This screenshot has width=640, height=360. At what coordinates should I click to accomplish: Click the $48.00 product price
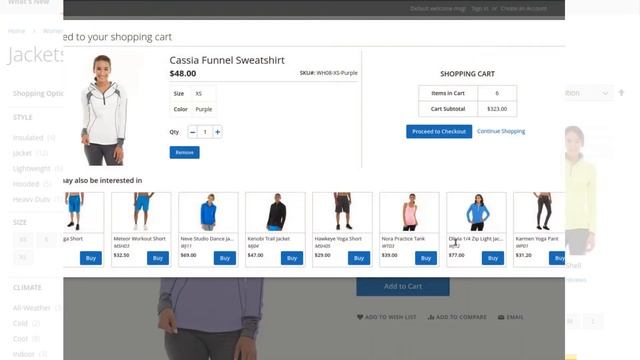point(183,73)
